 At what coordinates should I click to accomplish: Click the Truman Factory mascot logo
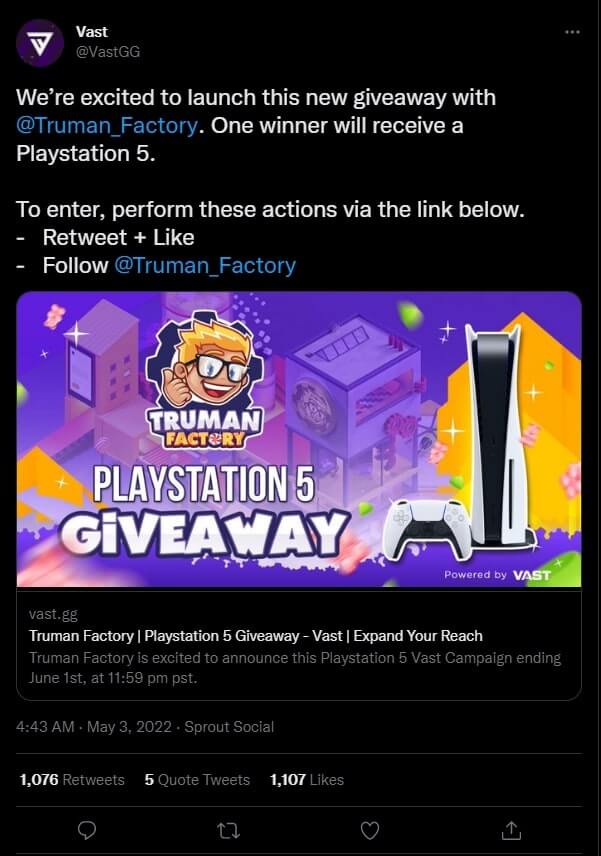(x=203, y=381)
